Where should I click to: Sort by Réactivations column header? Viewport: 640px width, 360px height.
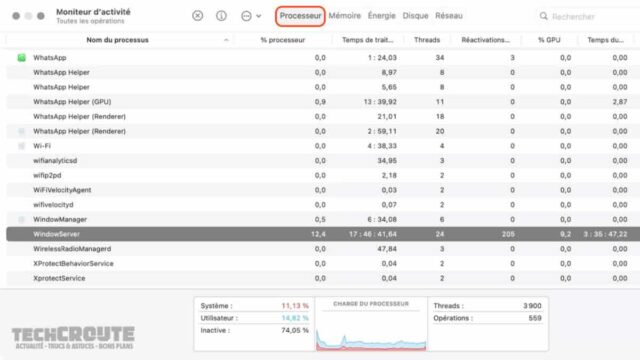click(485, 40)
